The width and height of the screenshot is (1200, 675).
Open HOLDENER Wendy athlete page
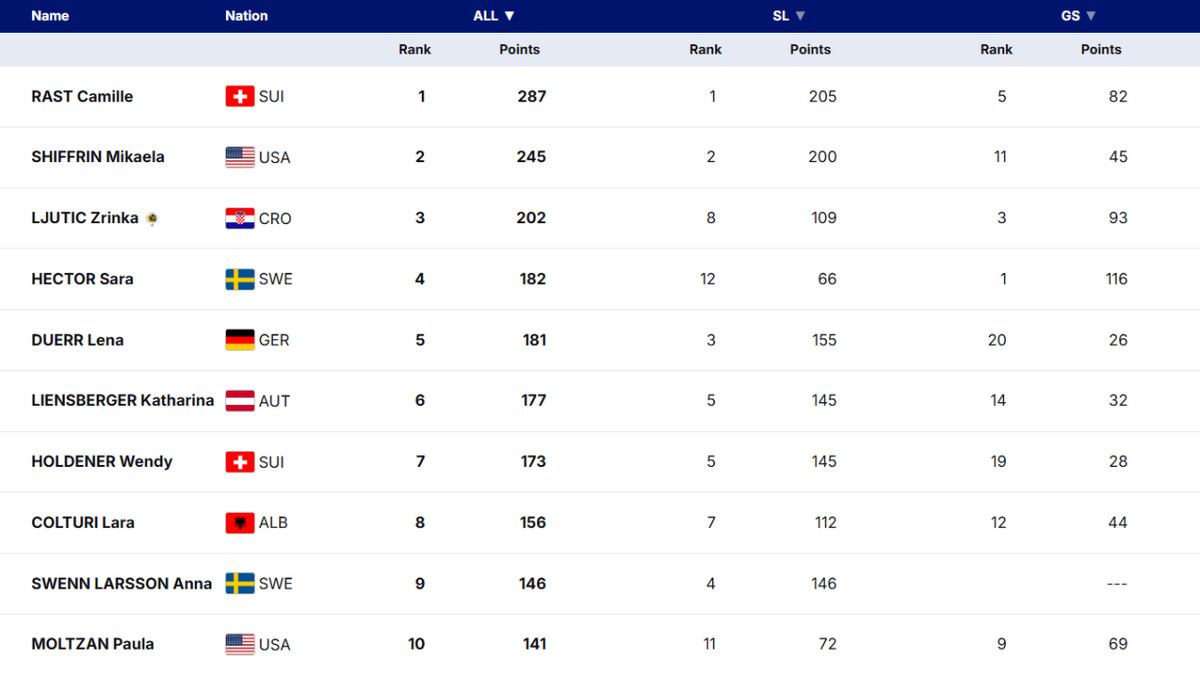tap(102, 461)
